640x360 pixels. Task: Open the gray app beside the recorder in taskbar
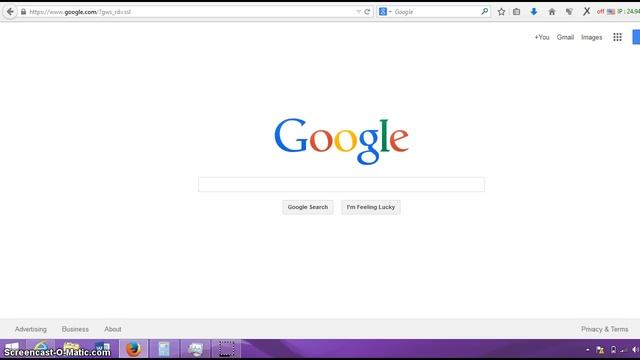[x=196, y=349]
